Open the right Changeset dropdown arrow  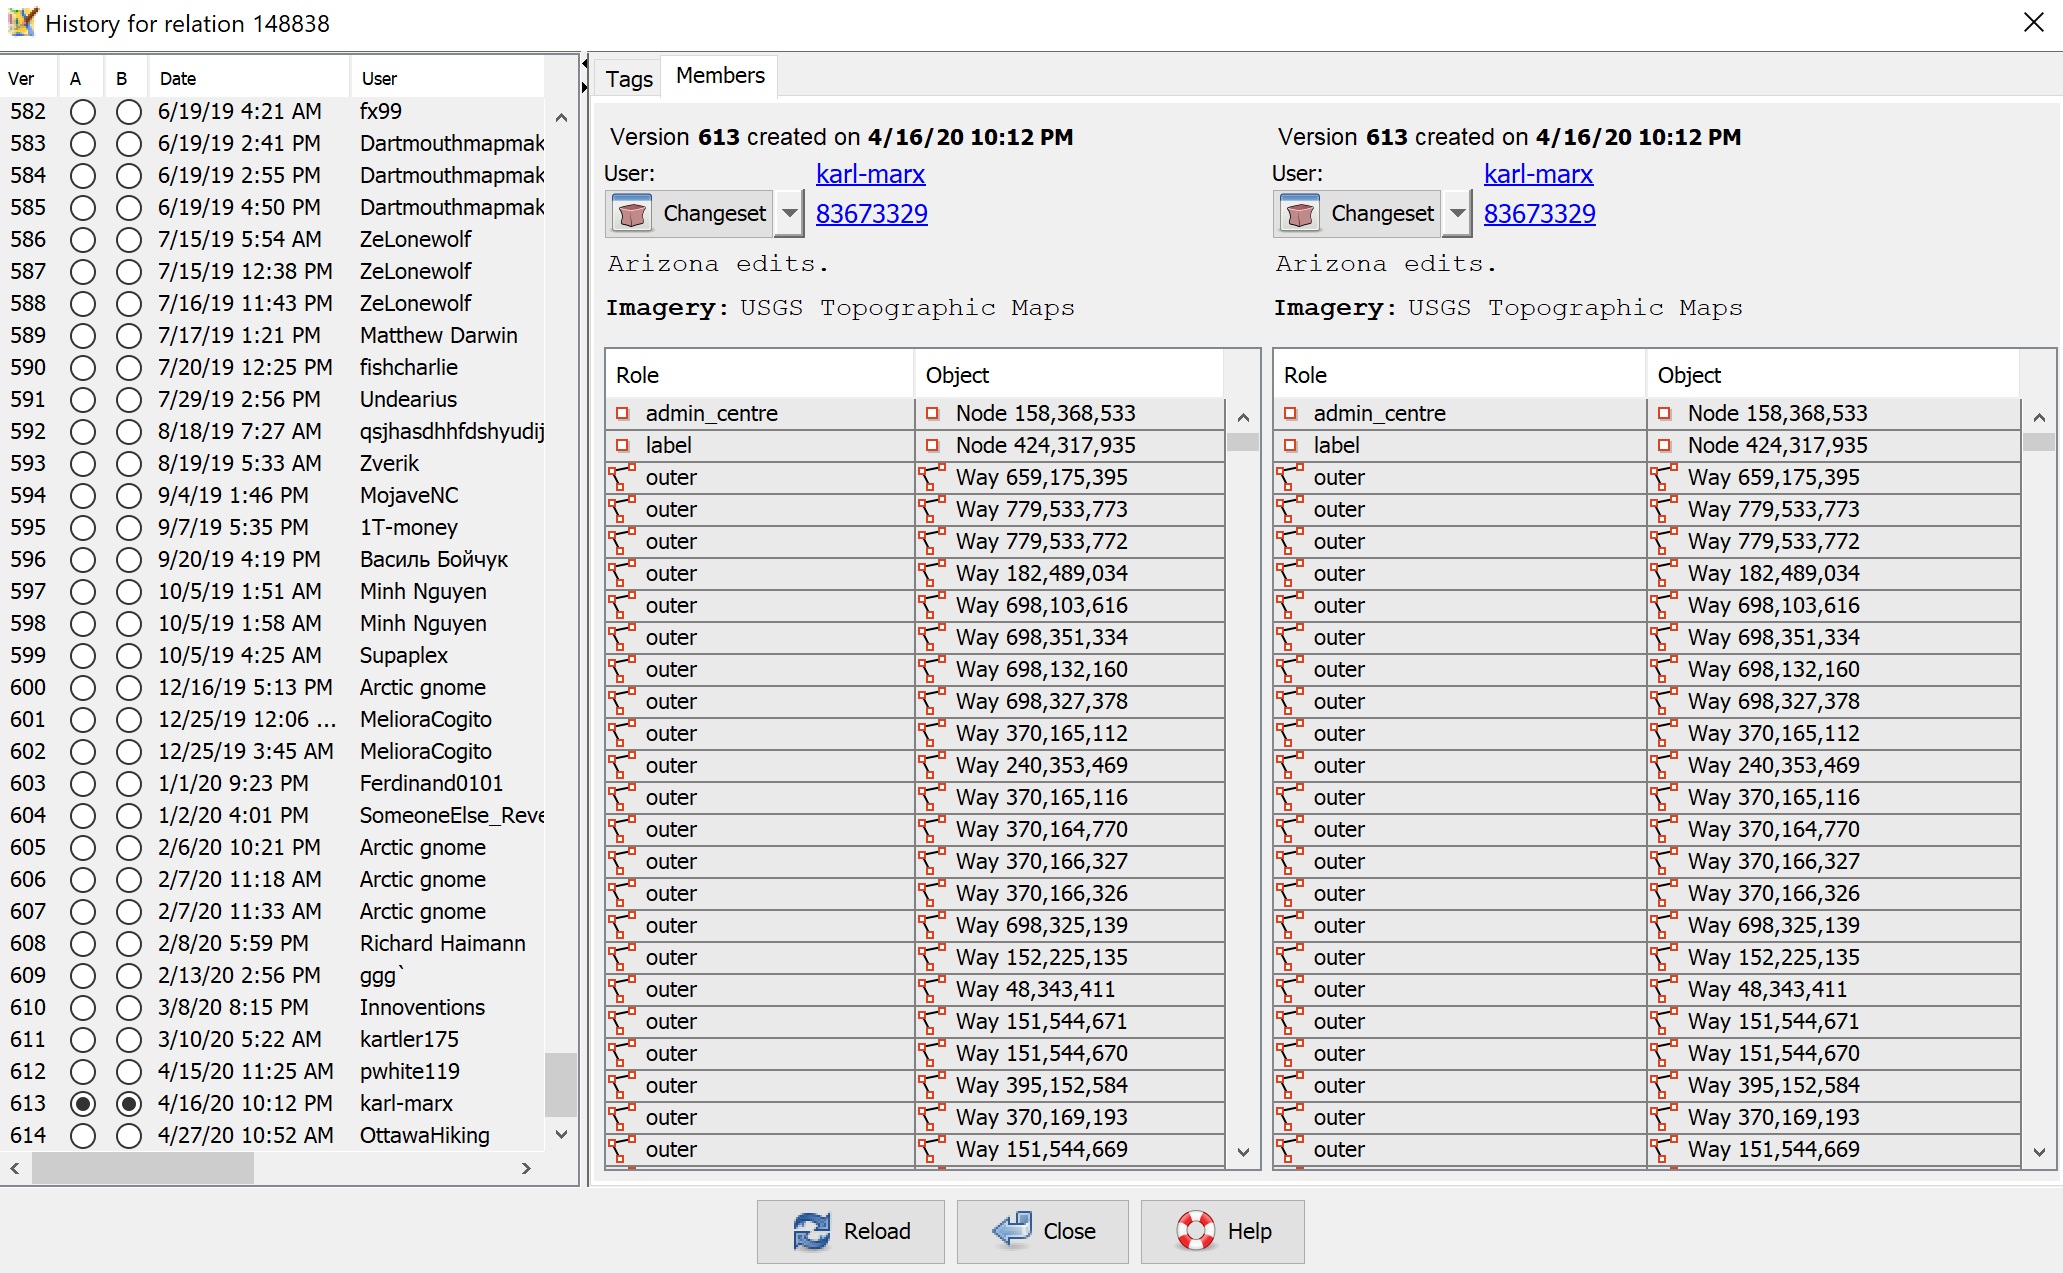(1457, 214)
